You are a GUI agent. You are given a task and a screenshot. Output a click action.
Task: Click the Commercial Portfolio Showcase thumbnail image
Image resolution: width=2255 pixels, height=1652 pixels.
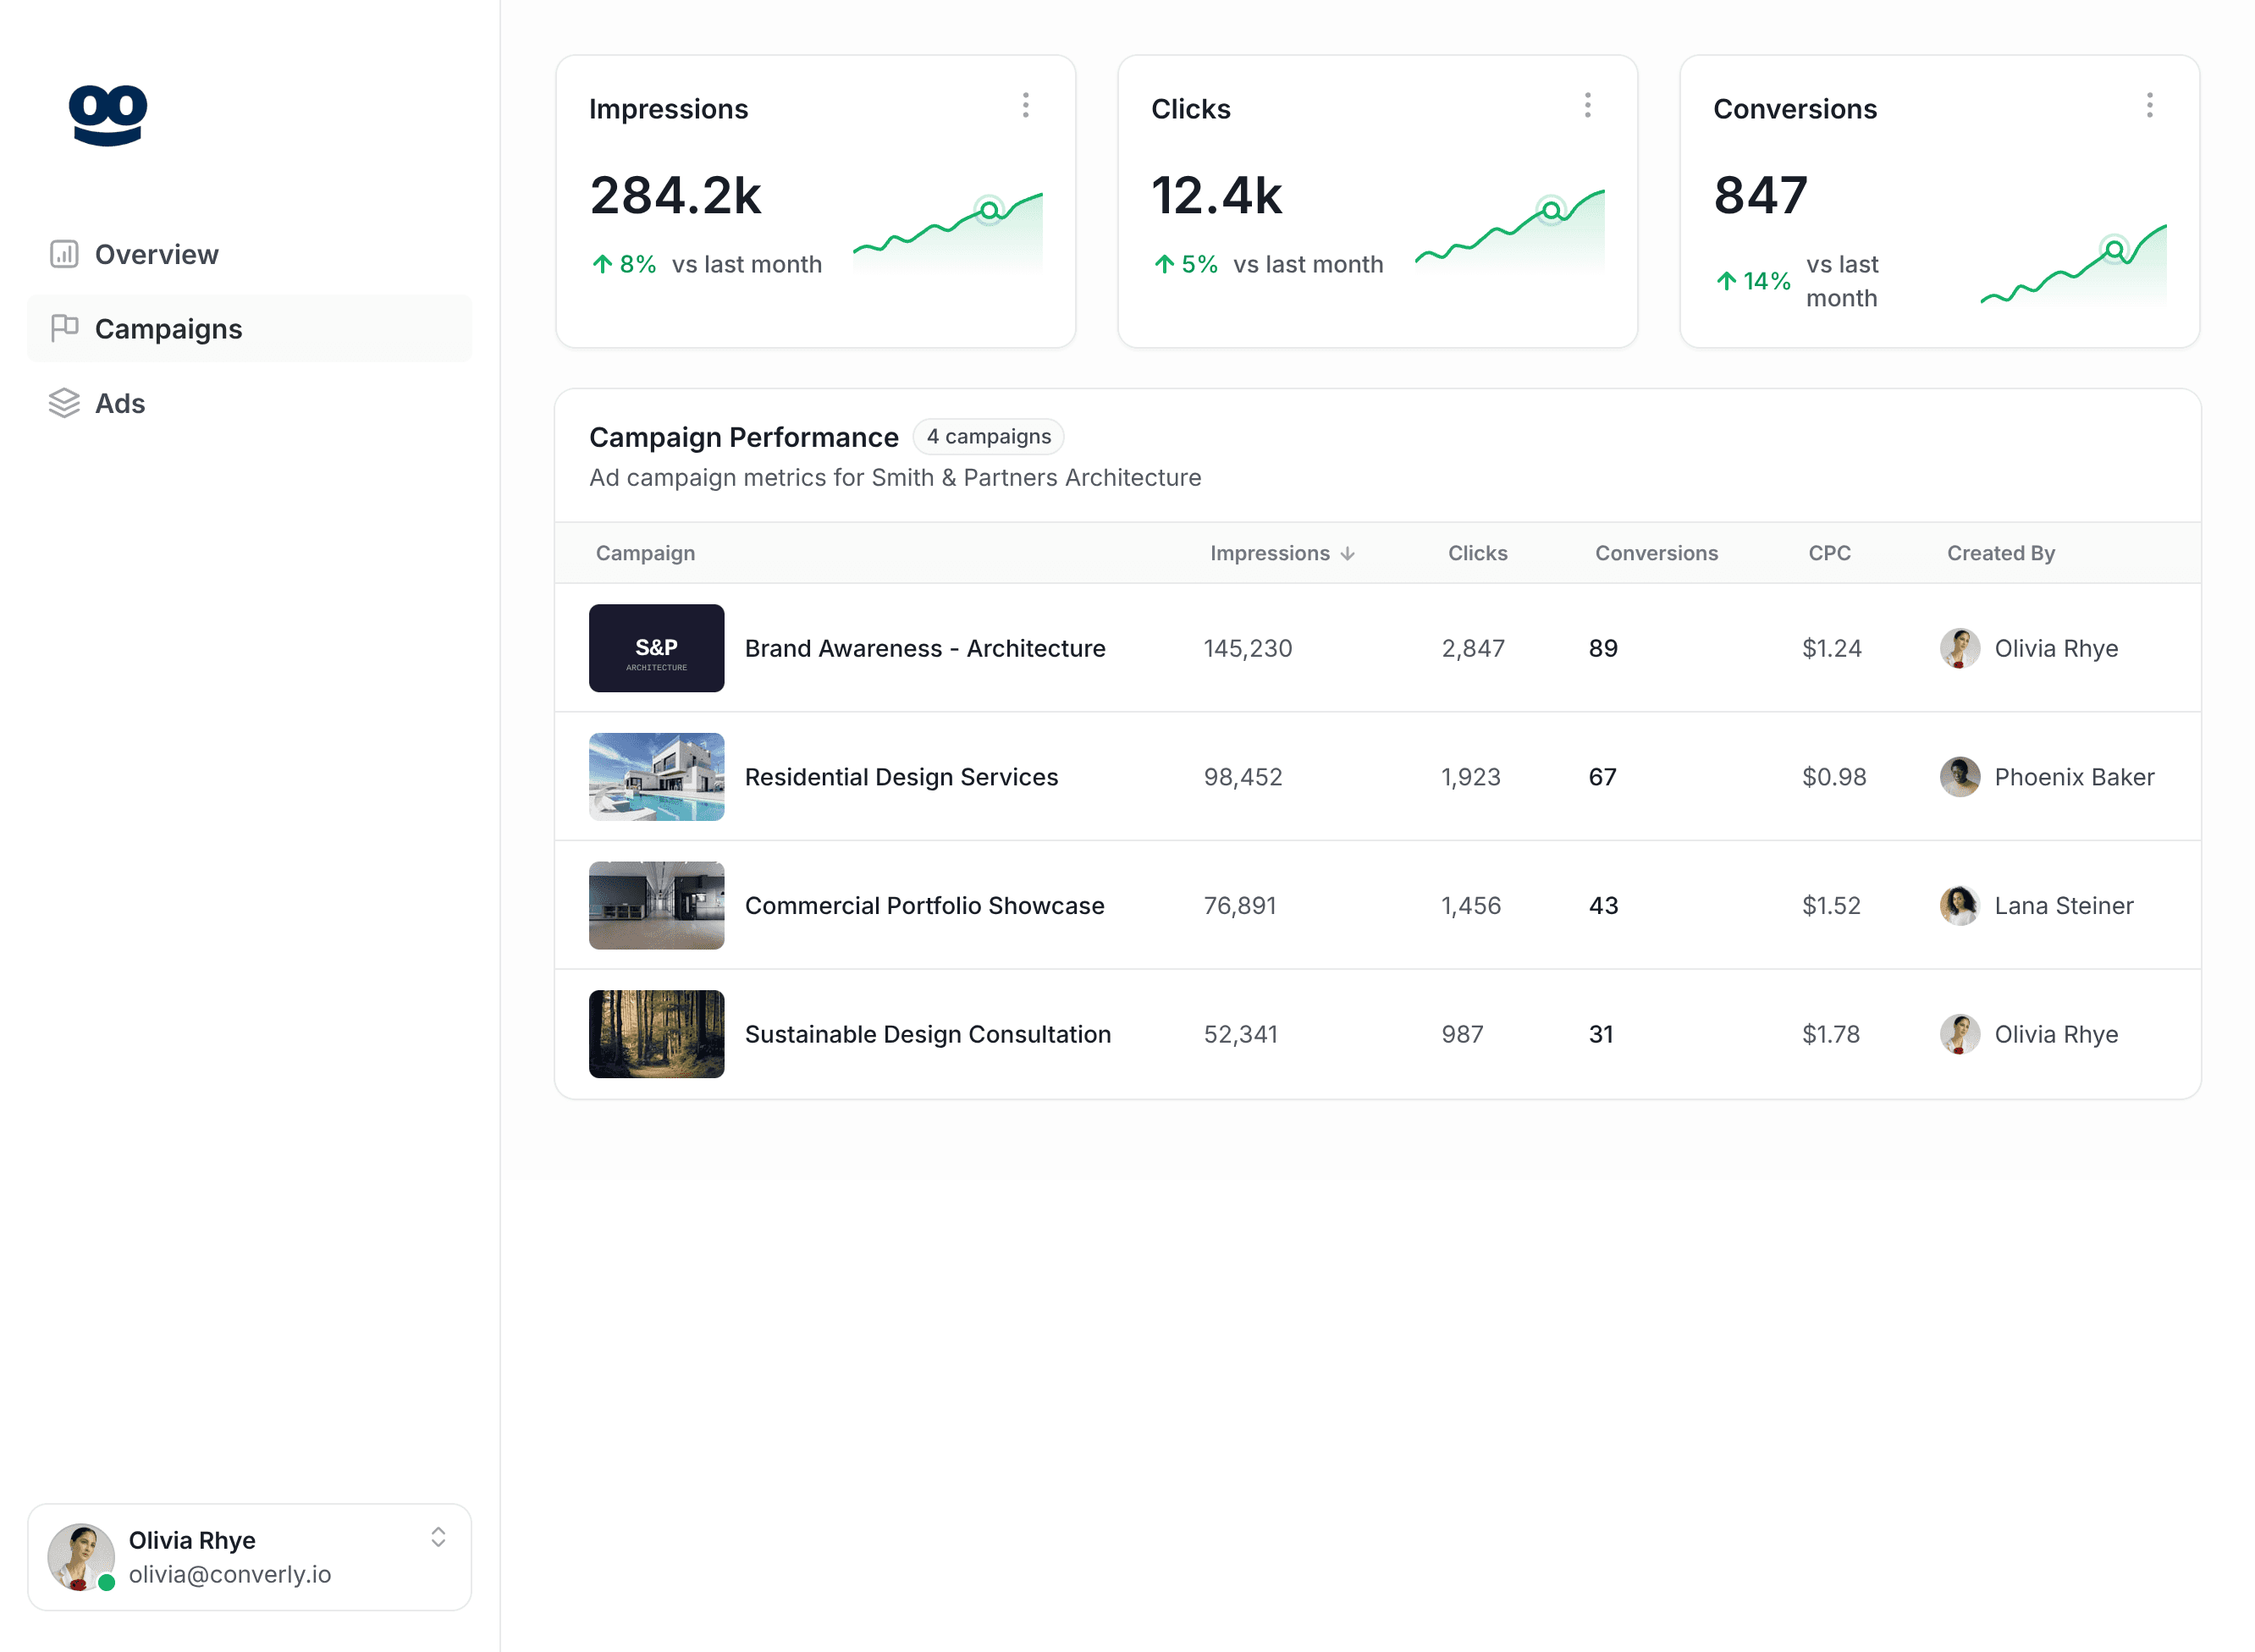656,905
